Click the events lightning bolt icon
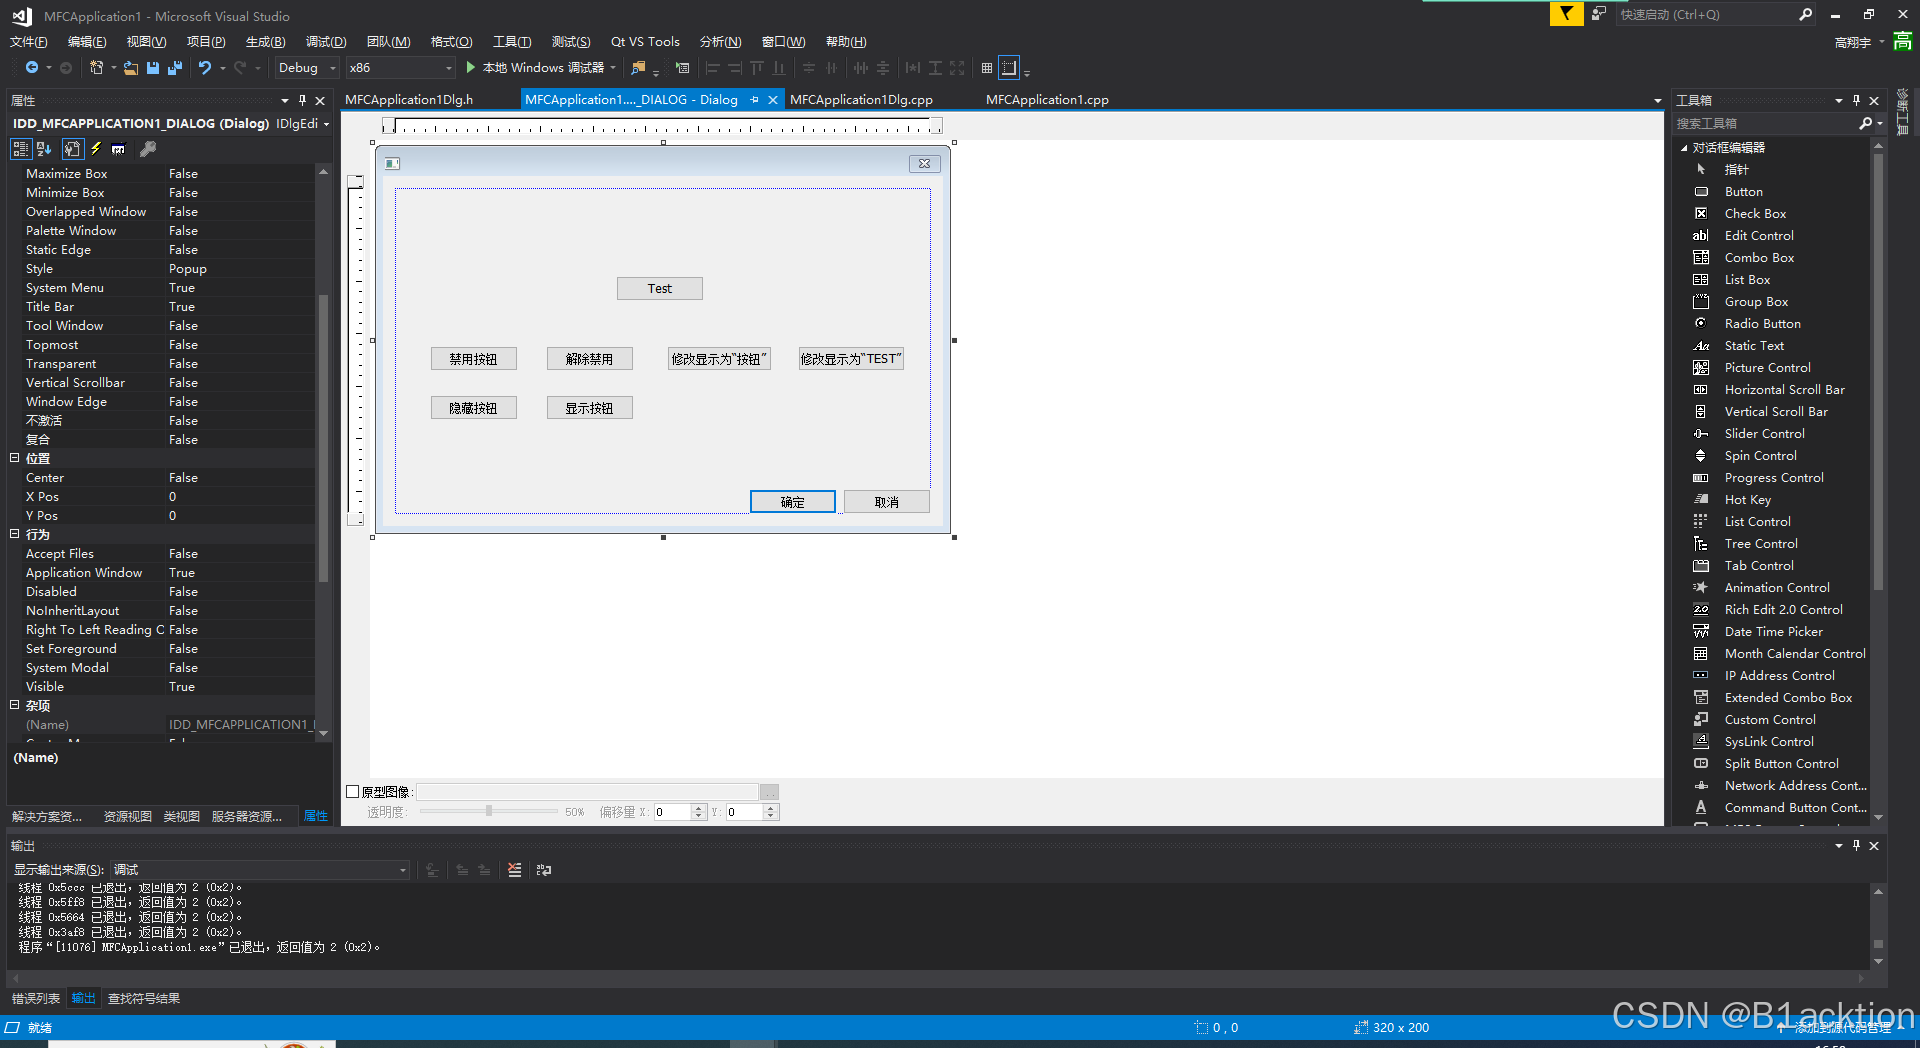Viewport: 1920px width, 1048px height. click(96, 149)
